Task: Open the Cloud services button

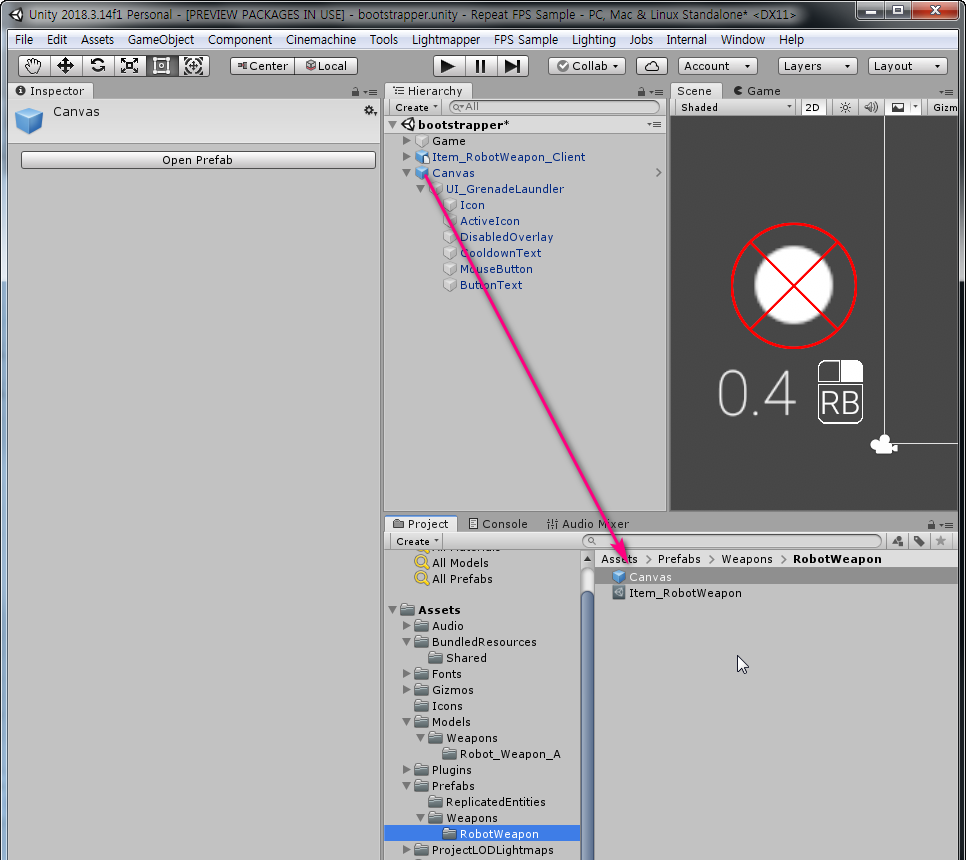Action: click(x=652, y=66)
